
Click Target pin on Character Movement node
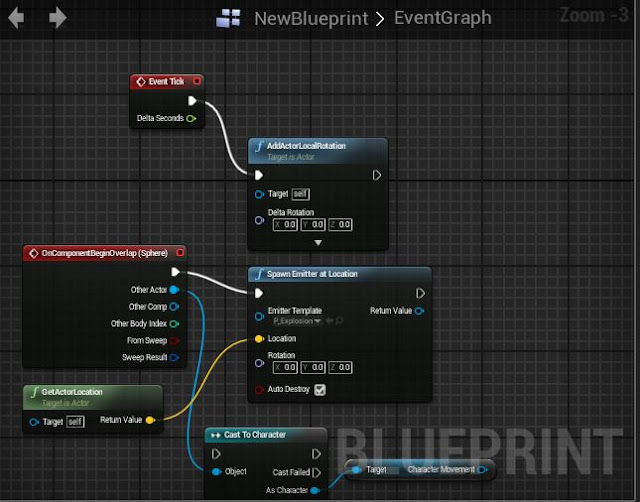[357, 470]
